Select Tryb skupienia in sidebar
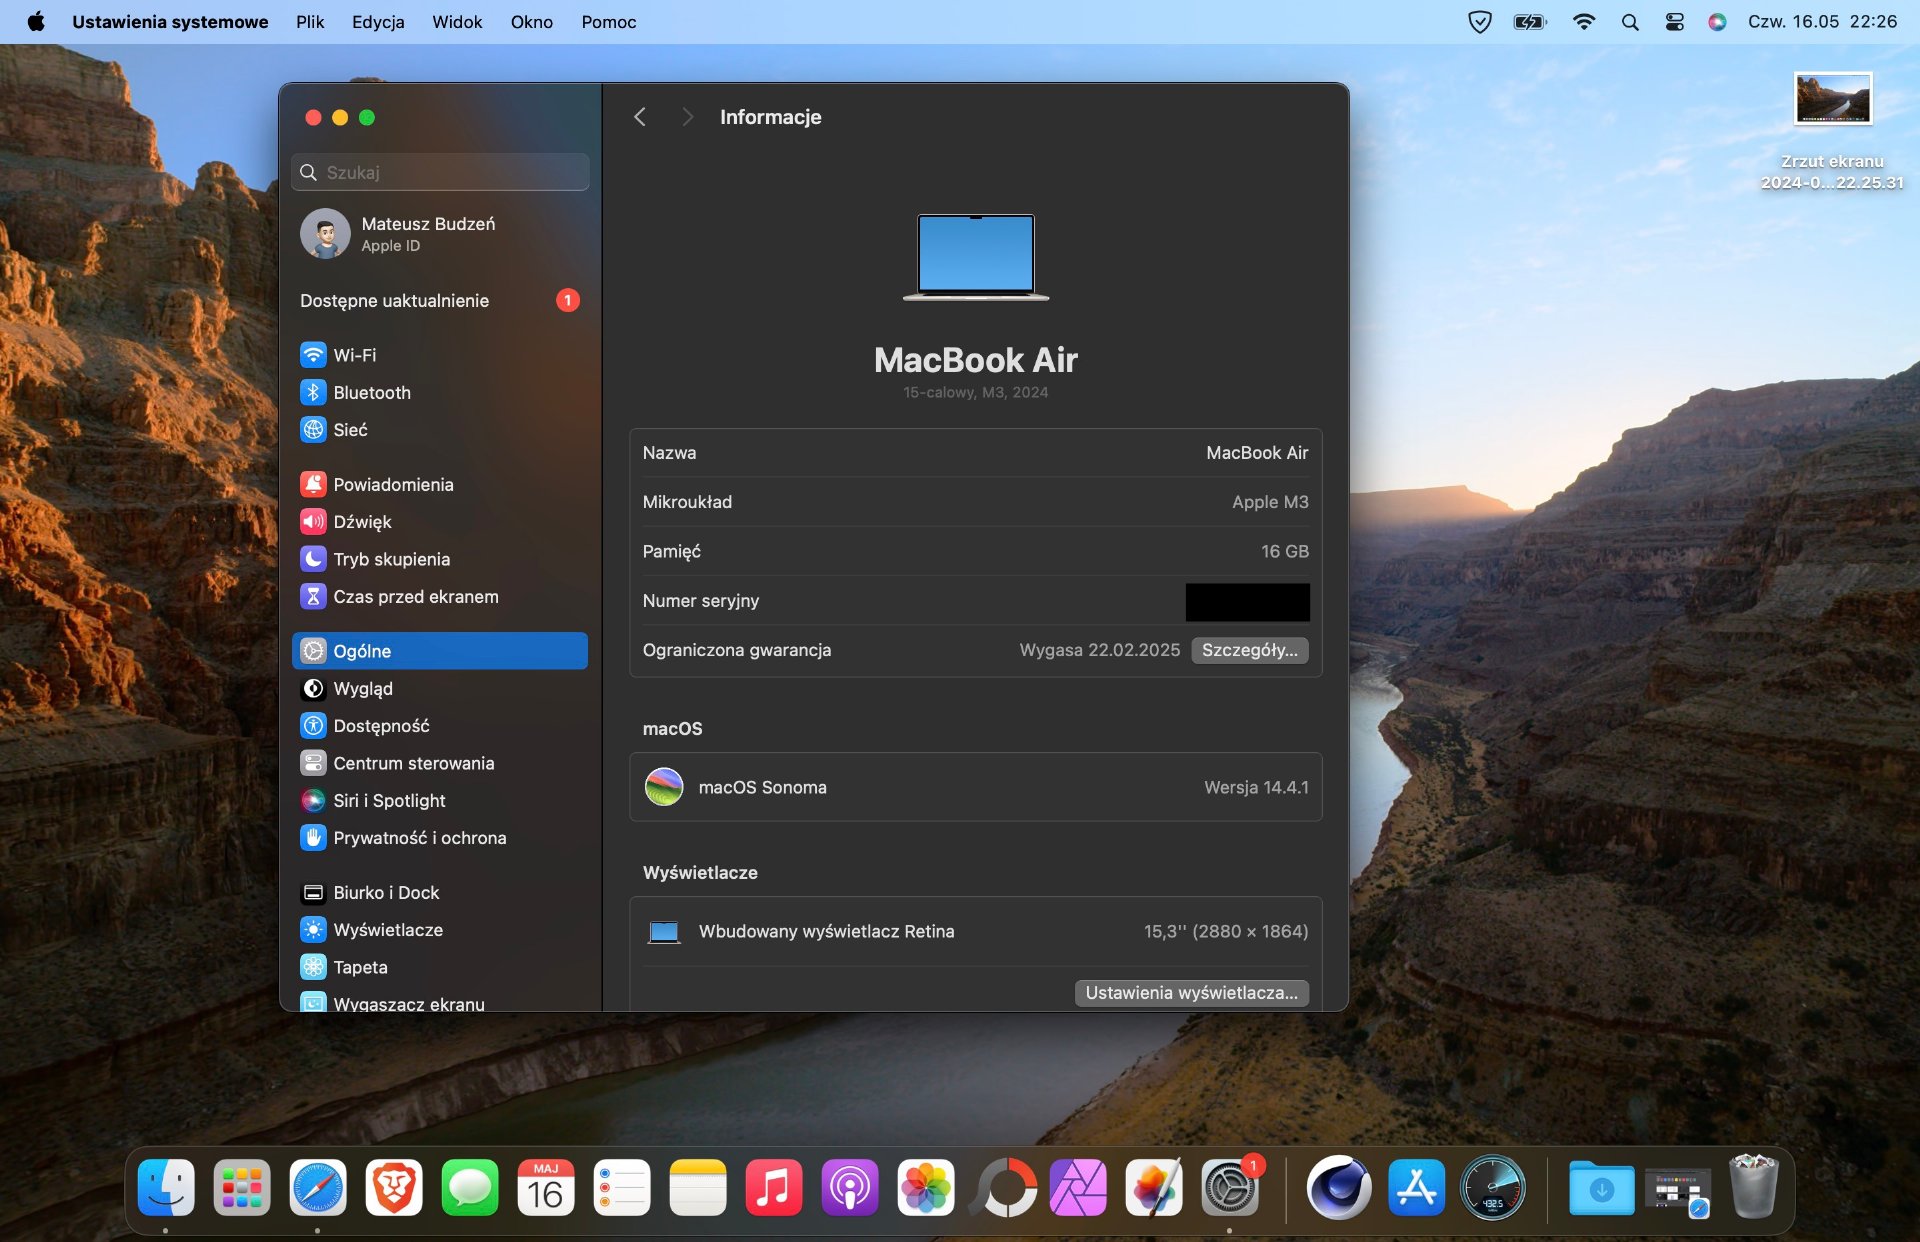Viewport: 1920px width, 1242px height. 439,559
